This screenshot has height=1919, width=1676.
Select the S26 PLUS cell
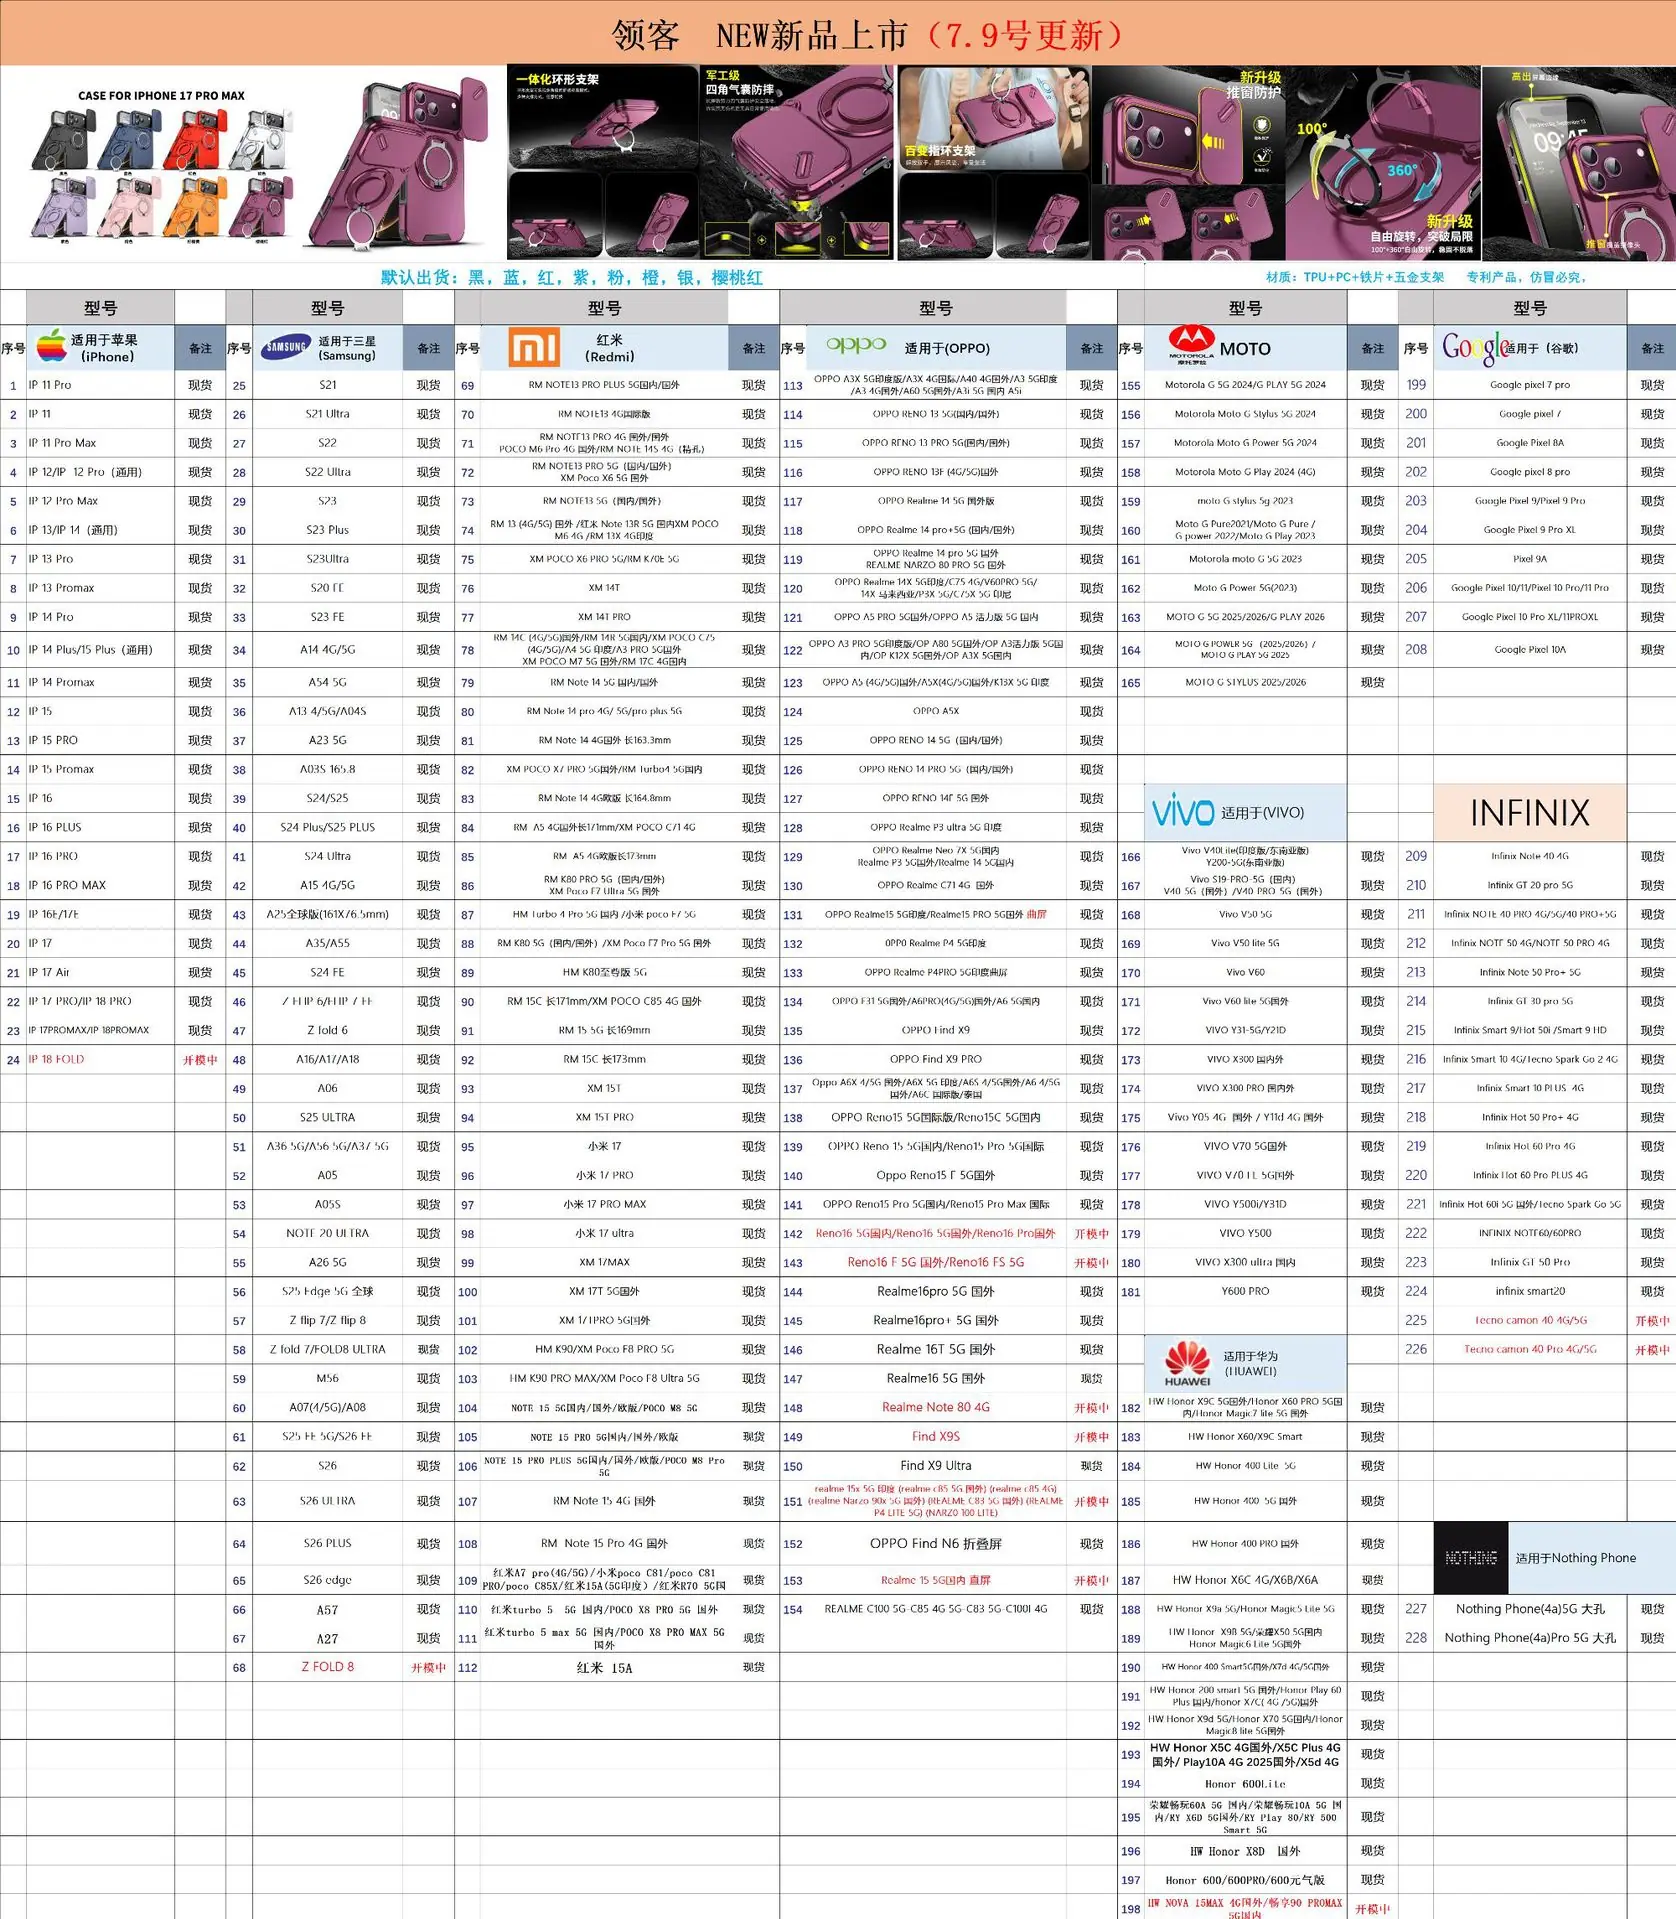tap(328, 1544)
